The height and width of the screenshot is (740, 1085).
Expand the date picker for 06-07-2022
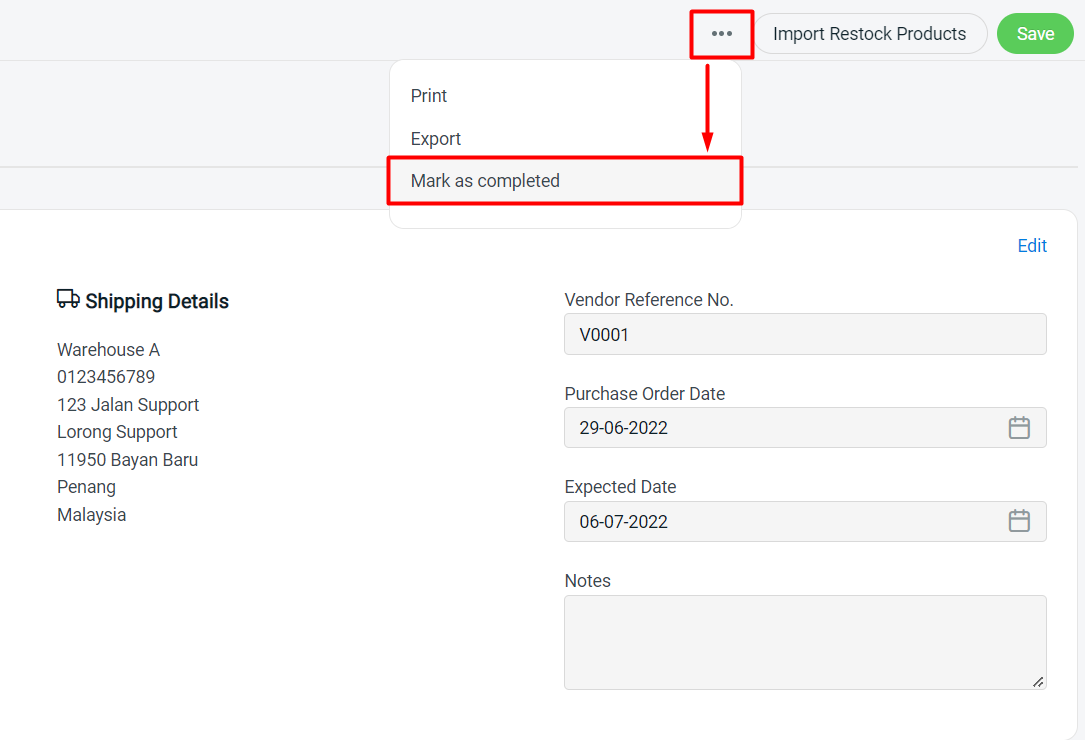pos(1019,521)
